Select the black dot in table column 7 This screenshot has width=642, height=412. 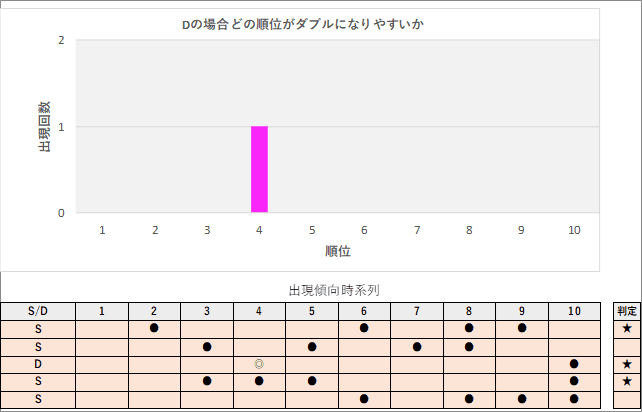tap(417, 346)
